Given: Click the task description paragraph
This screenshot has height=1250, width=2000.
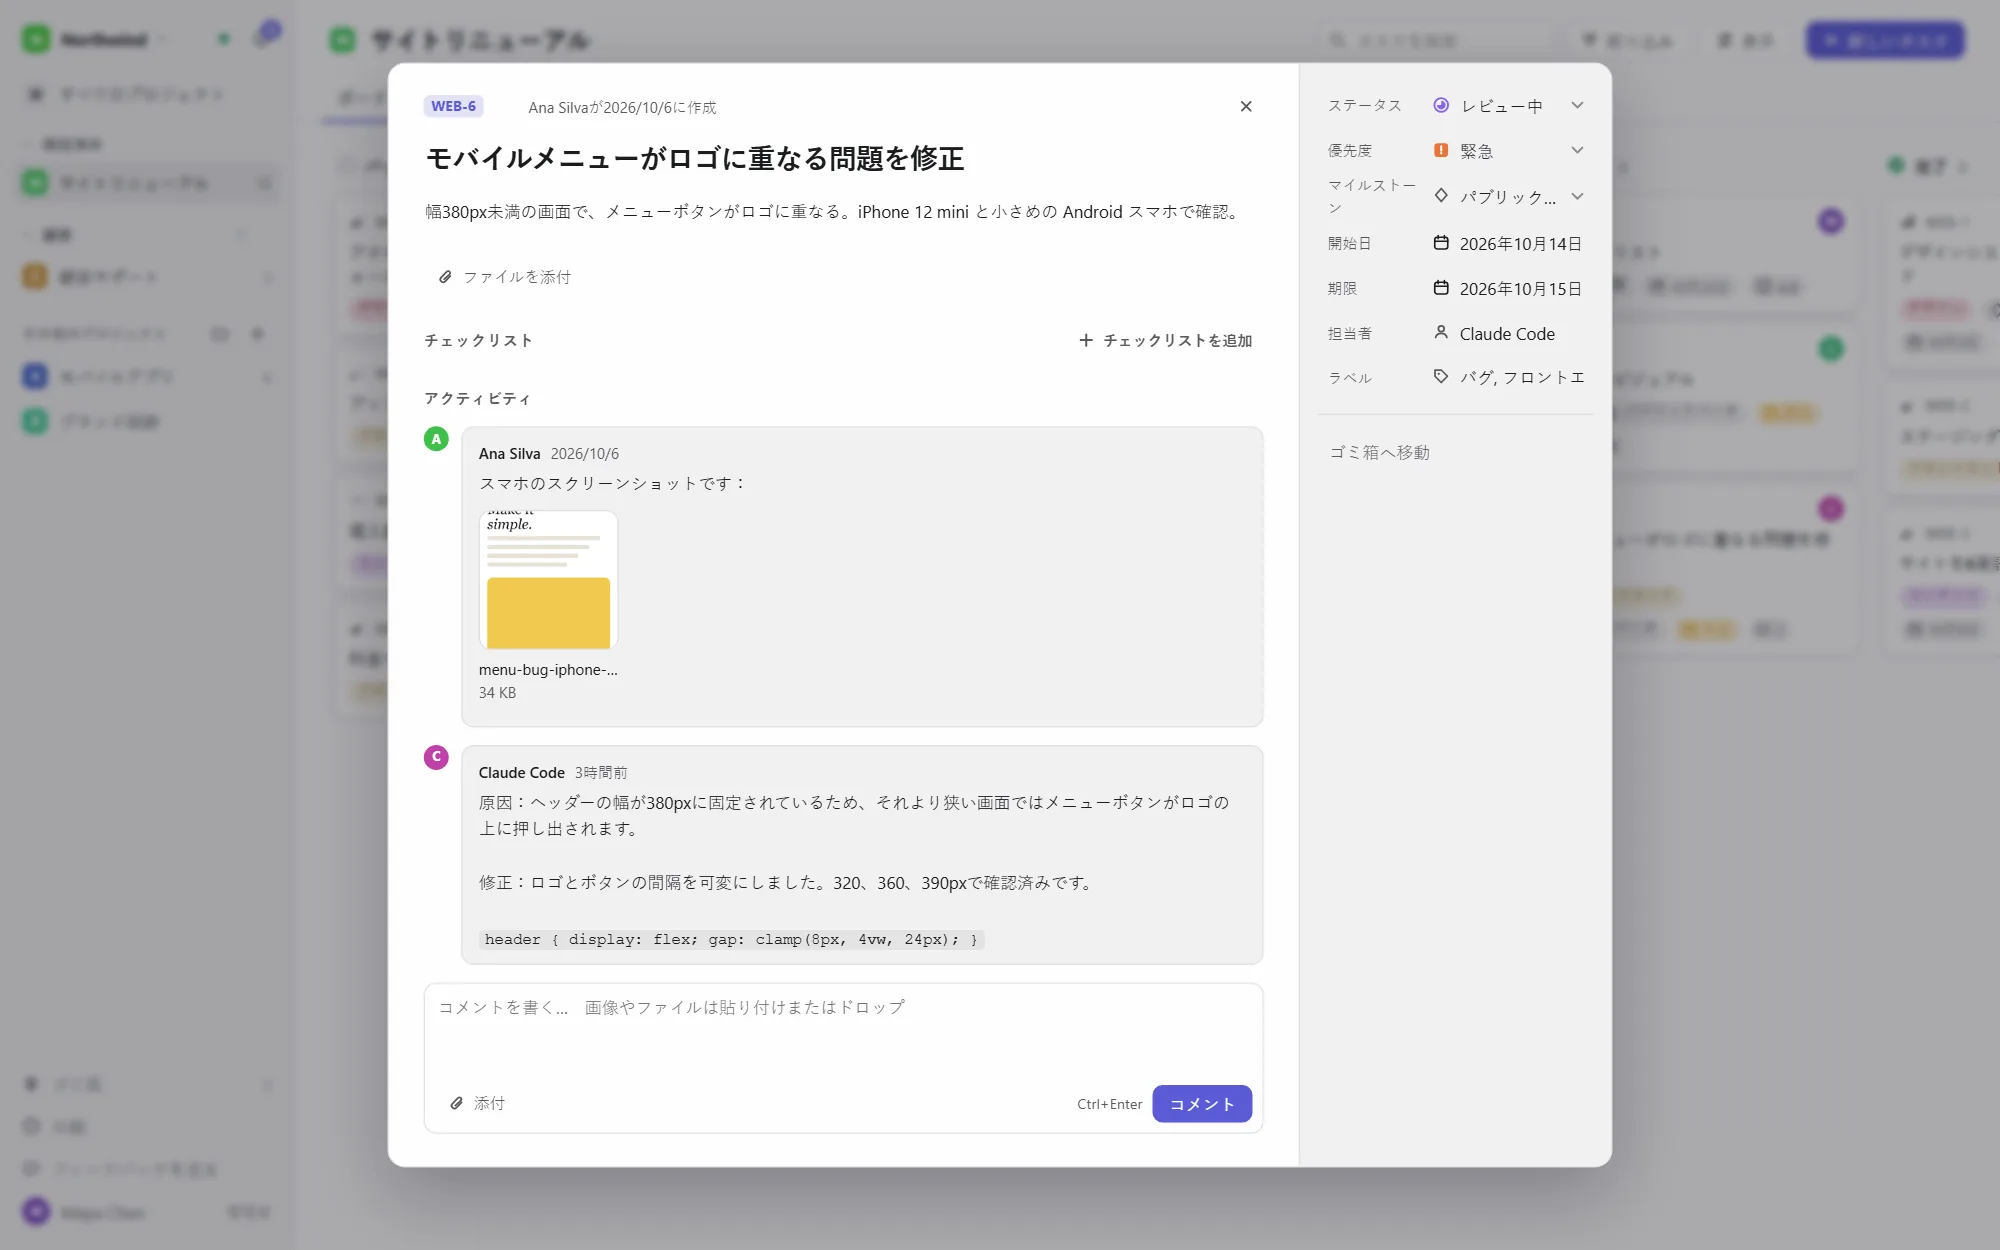Looking at the screenshot, I should [835, 212].
